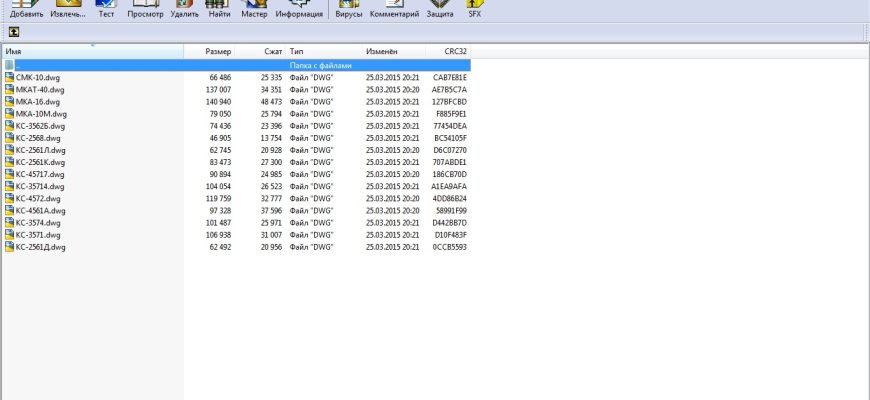This screenshot has height=400, width=870.
Task: Select the file КС-45717.dwg
Action: (40, 174)
